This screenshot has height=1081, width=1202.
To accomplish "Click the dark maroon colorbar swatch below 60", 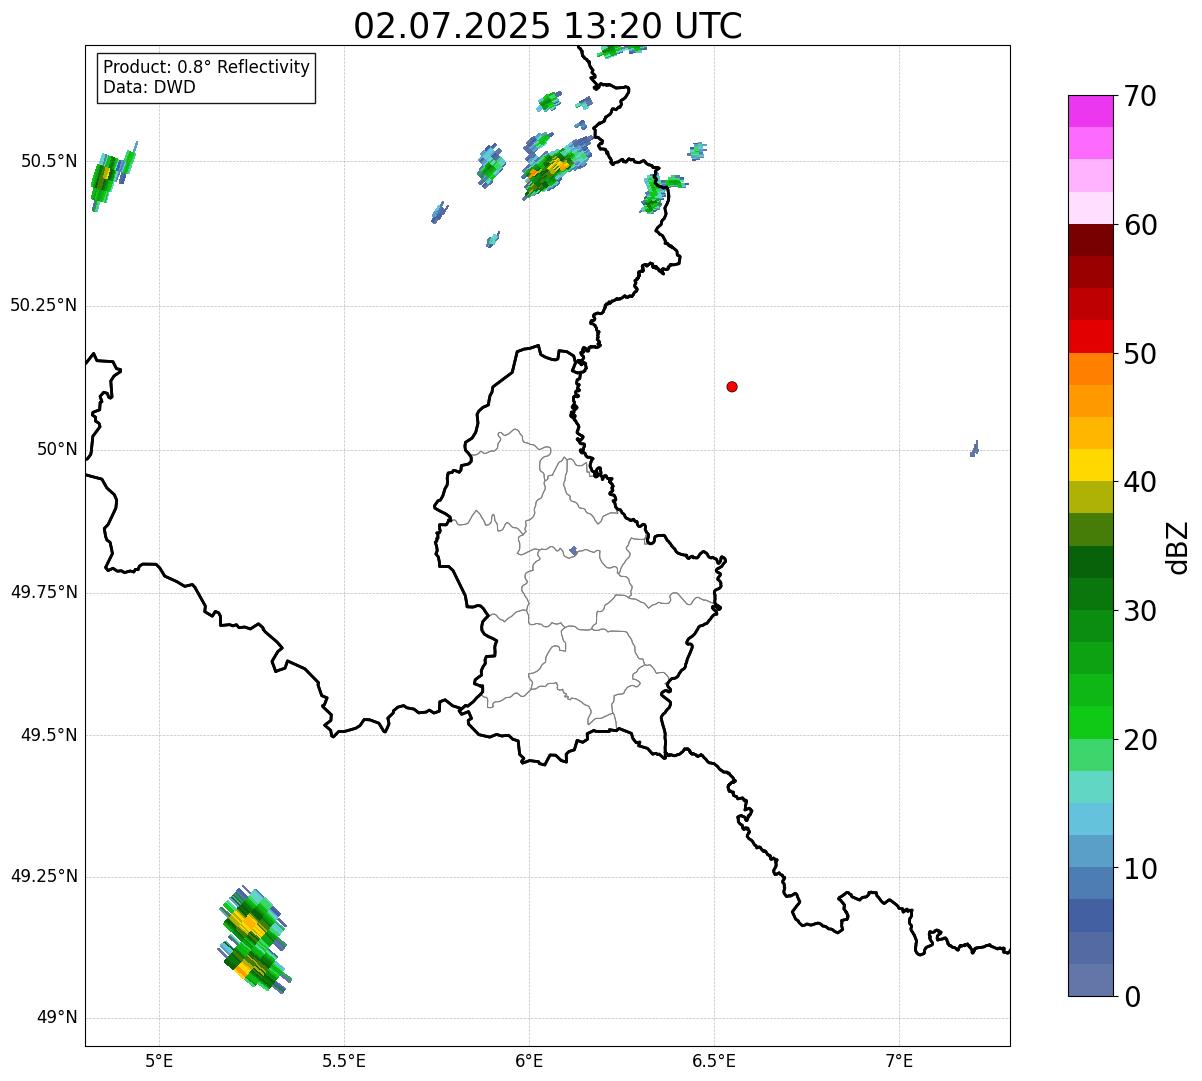I will point(1091,240).
